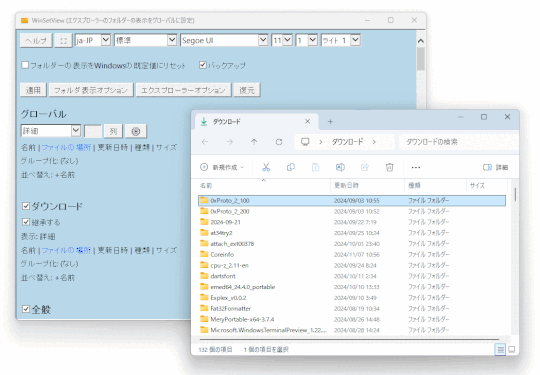The image size is (540, 375).
Task: Click the 適用 button
Action: tap(33, 90)
